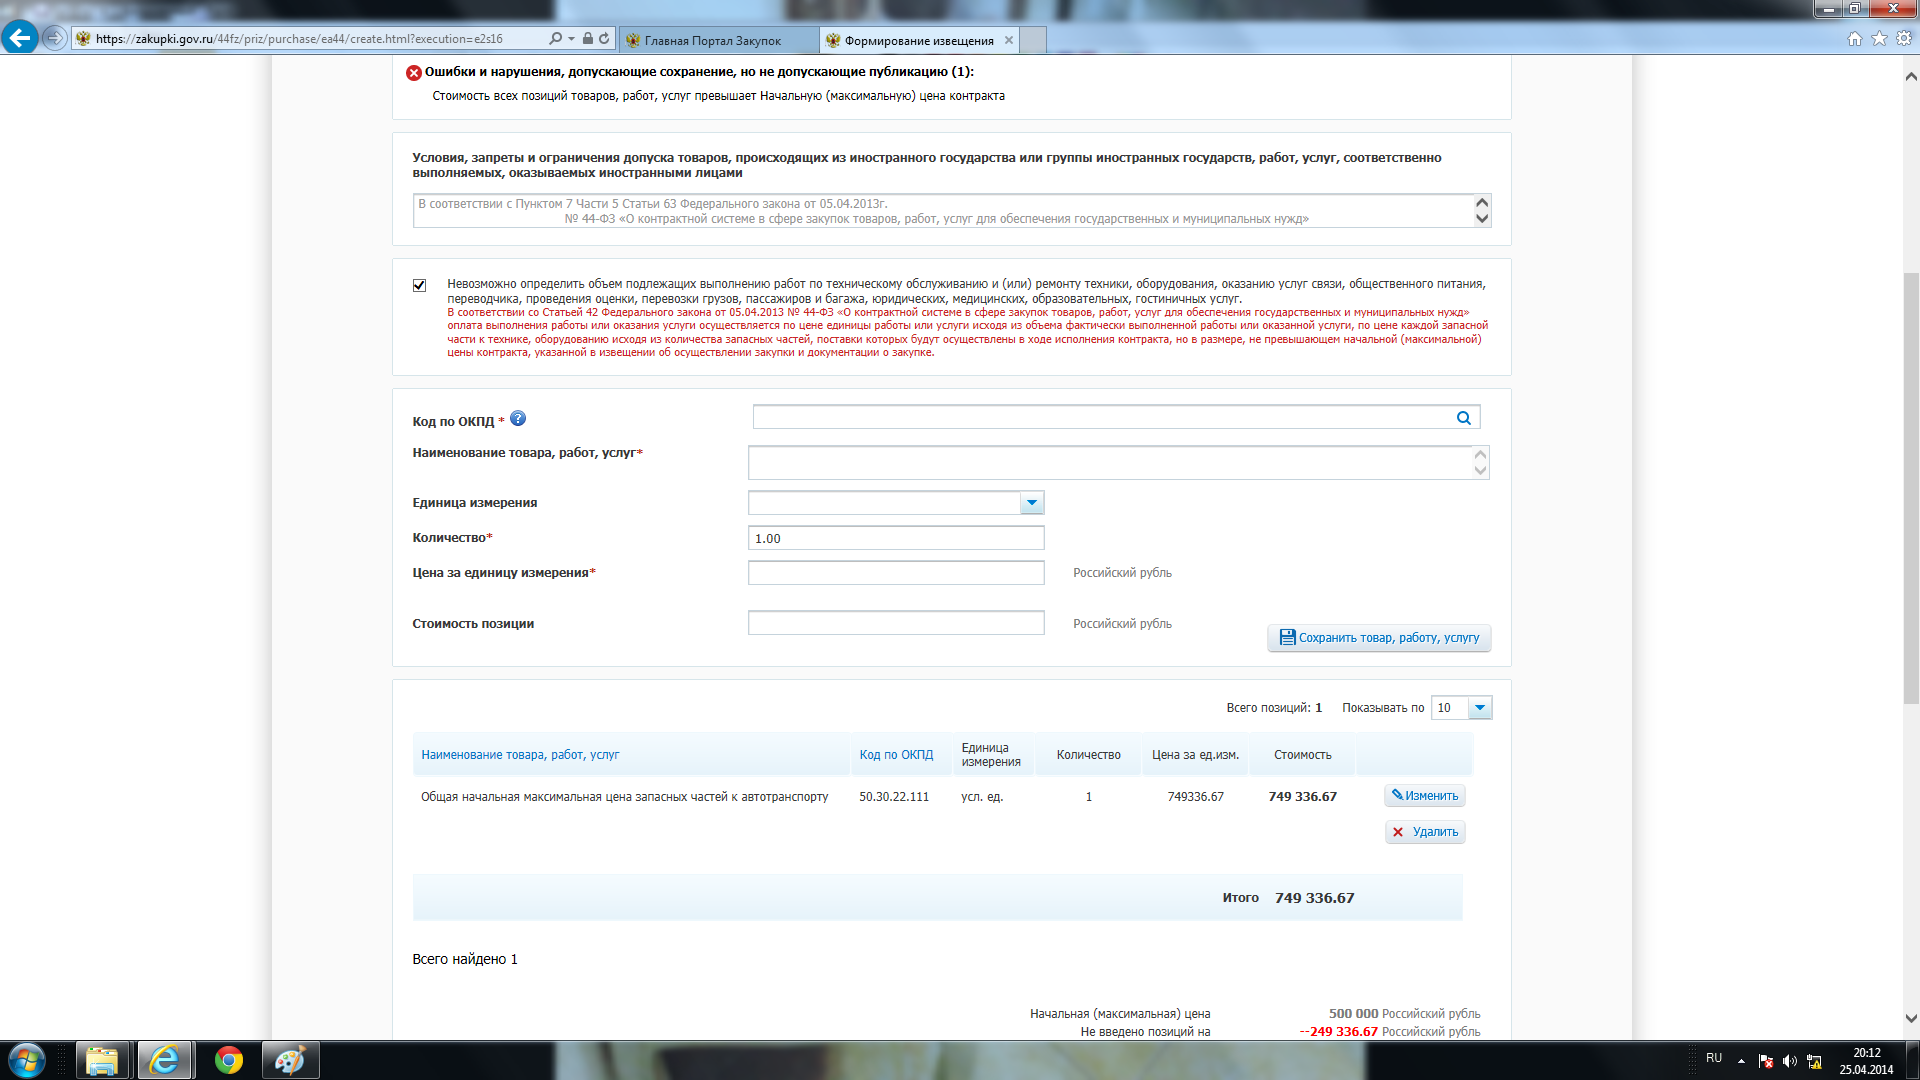The width and height of the screenshot is (1920, 1080).
Task: Open the browser settings gear icon
Action: pos(1904,39)
